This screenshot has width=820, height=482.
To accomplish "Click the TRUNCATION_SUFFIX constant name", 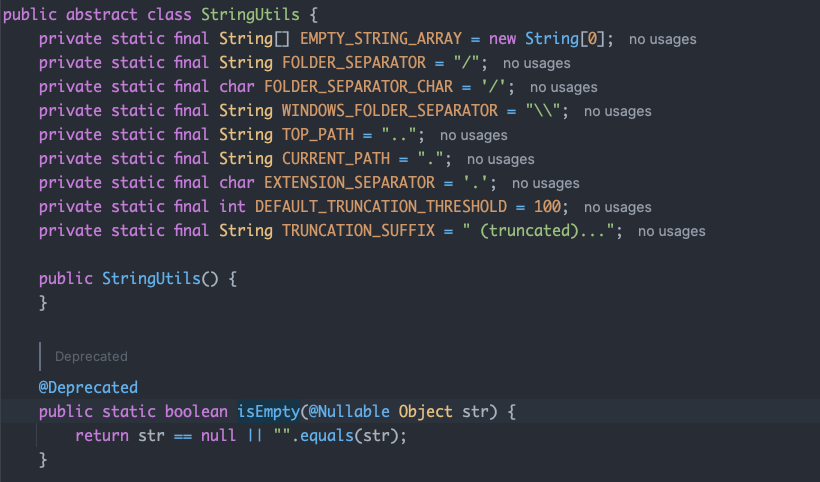I will click(358, 231).
